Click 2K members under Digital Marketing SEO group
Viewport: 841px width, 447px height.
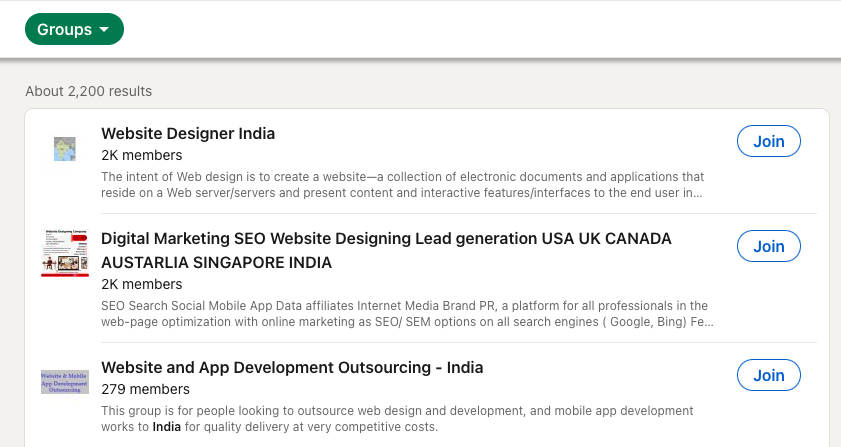[x=142, y=284]
